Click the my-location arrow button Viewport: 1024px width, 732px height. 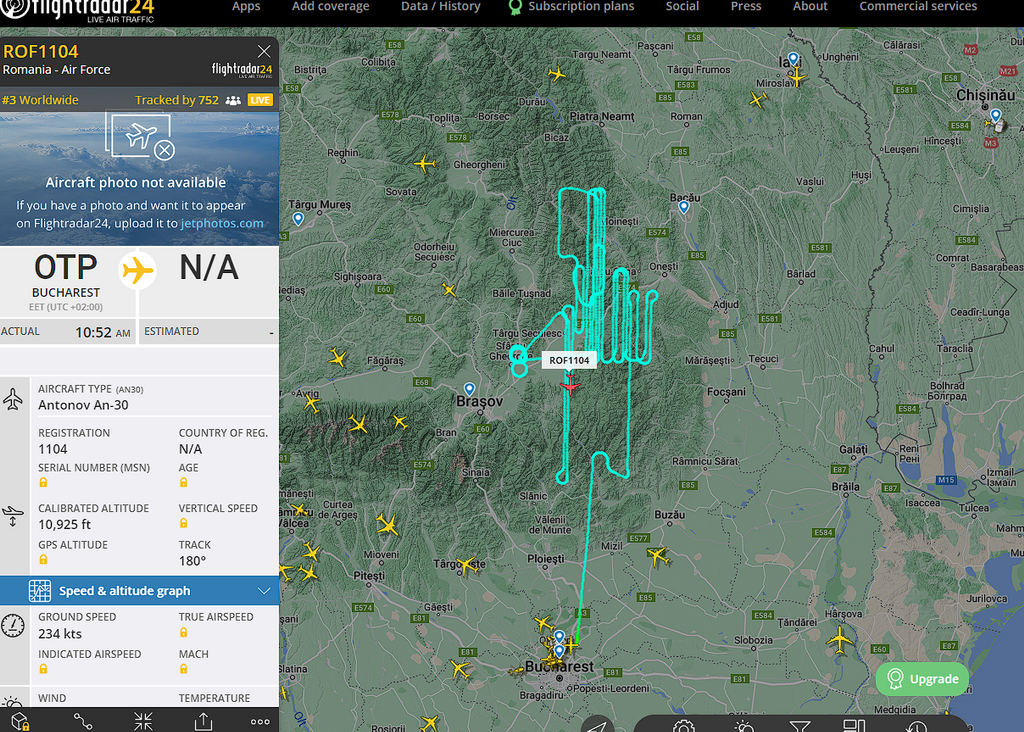[x=597, y=726]
